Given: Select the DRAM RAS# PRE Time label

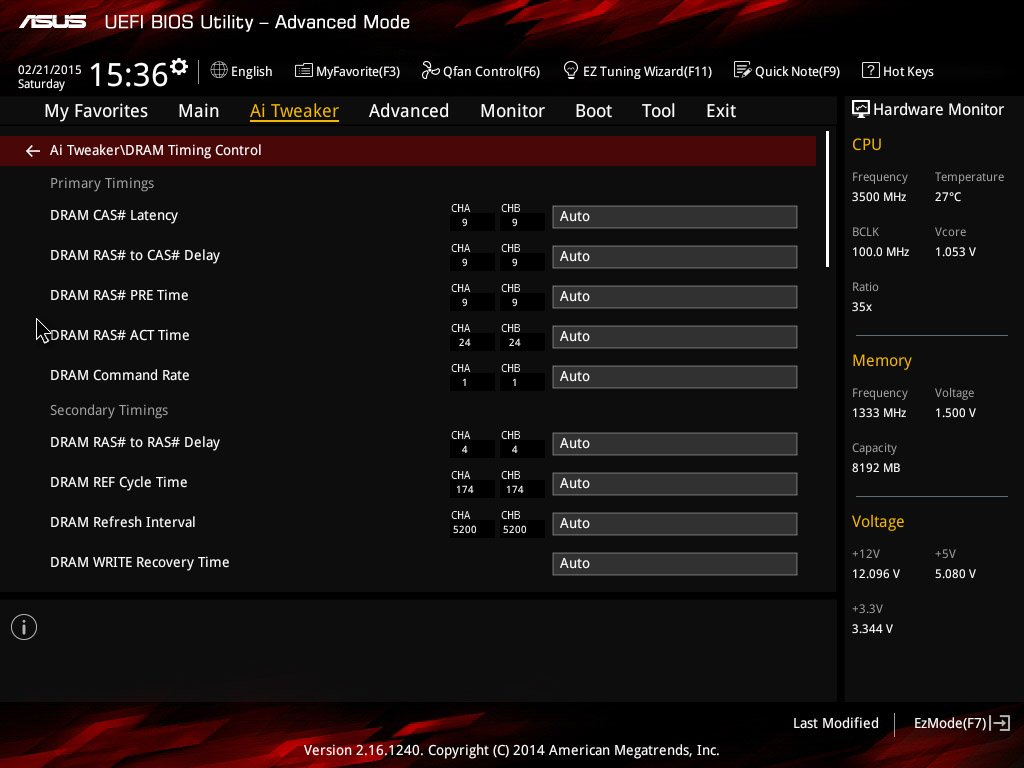Looking at the screenshot, I should [x=119, y=295].
